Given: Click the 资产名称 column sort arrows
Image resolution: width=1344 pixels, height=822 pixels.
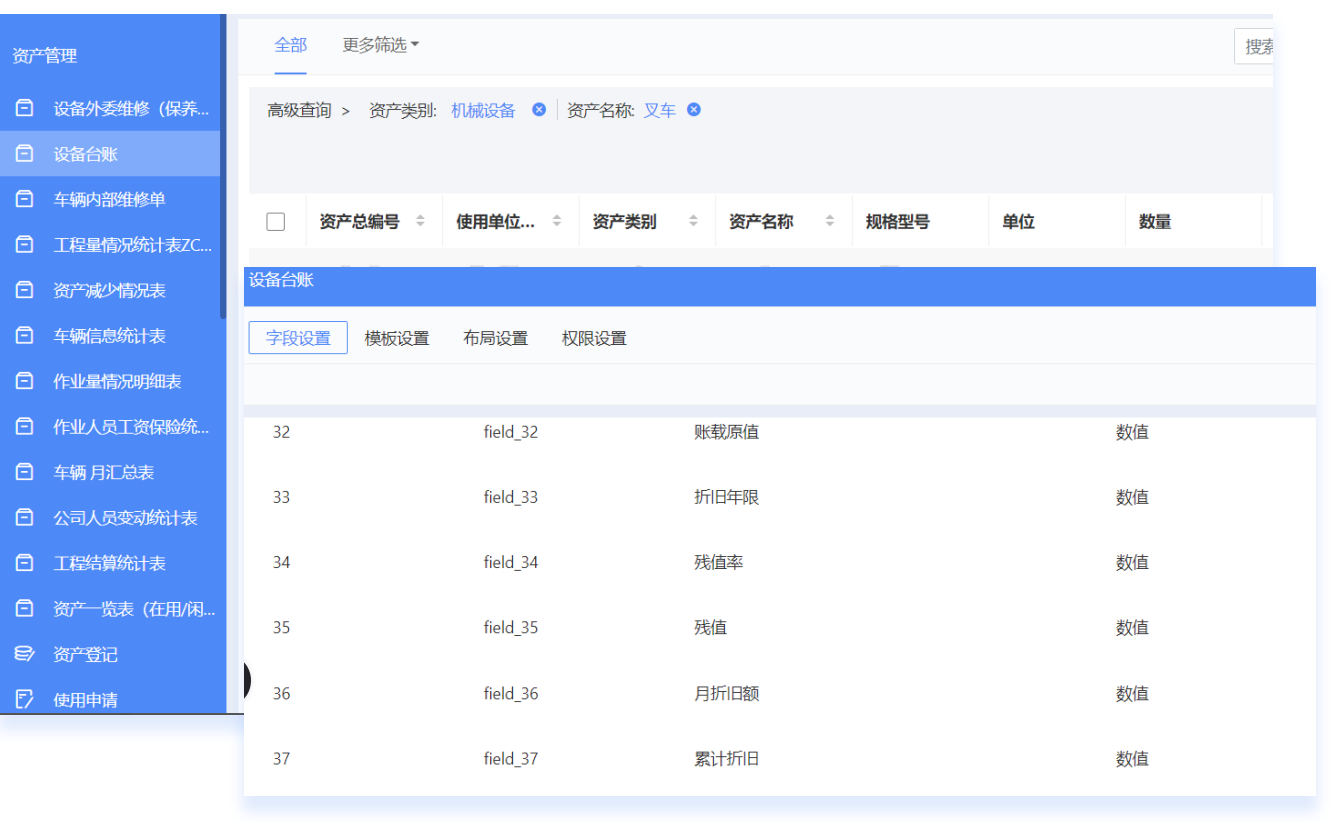Looking at the screenshot, I should 830,221.
